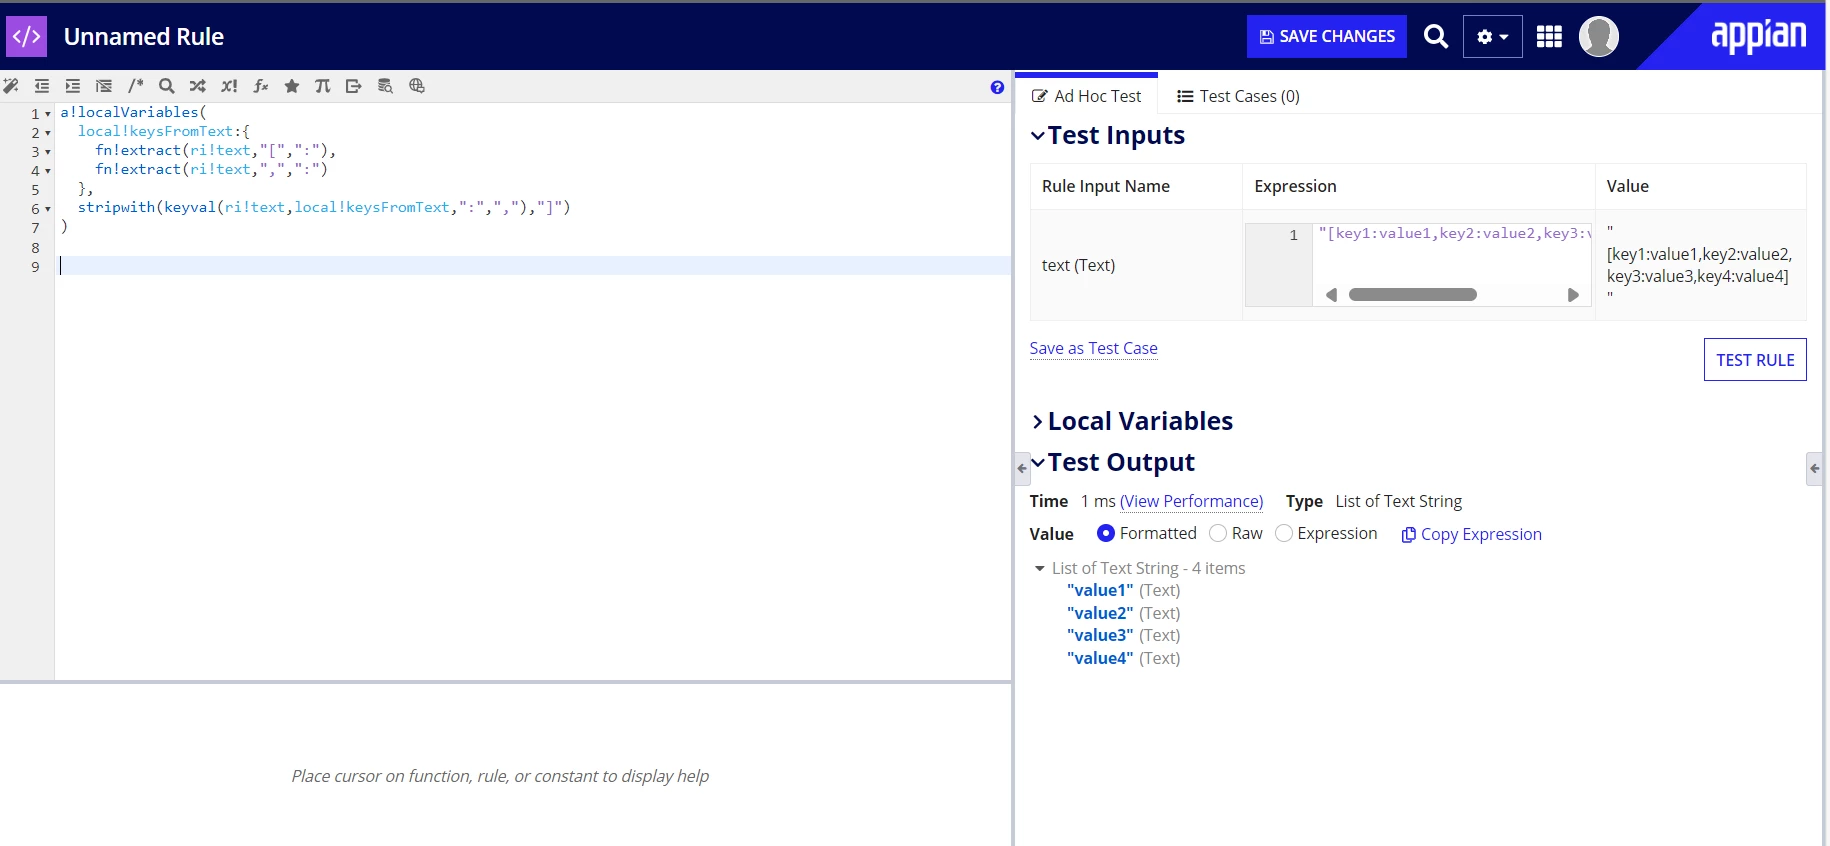Click the indent lines toolbar icon

(73, 86)
